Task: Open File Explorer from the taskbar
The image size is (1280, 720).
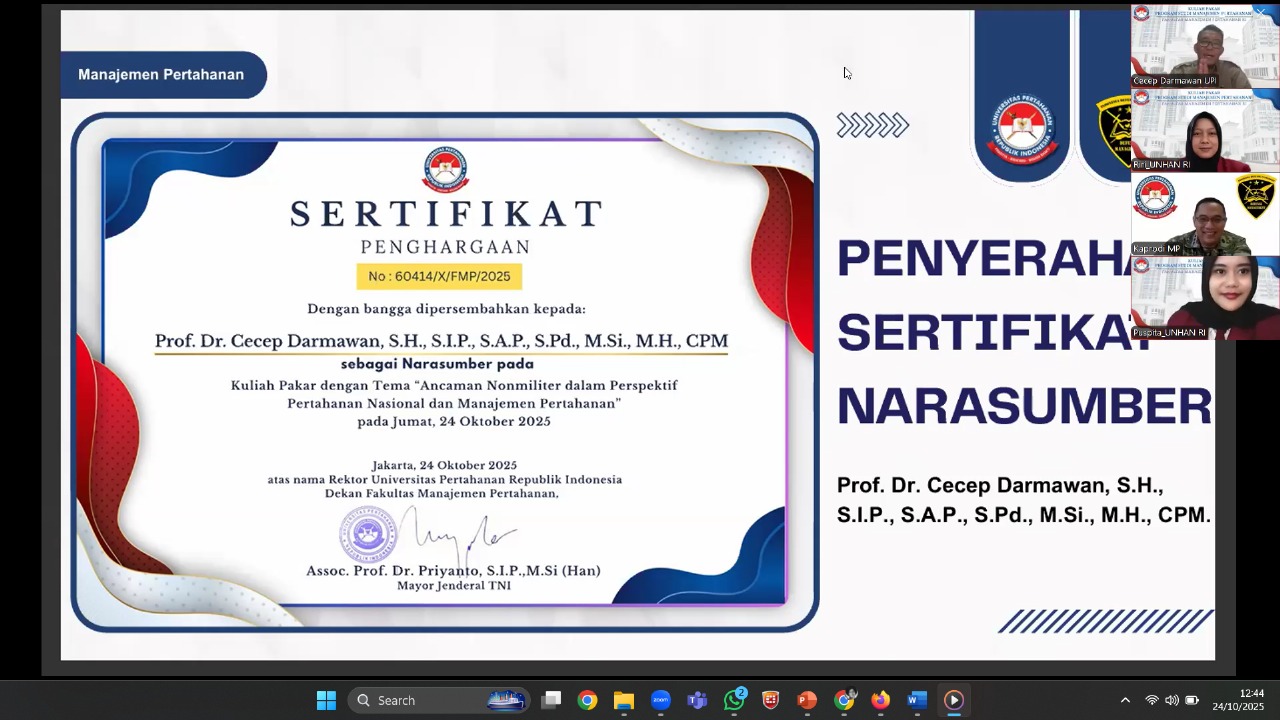Action: point(624,700)
